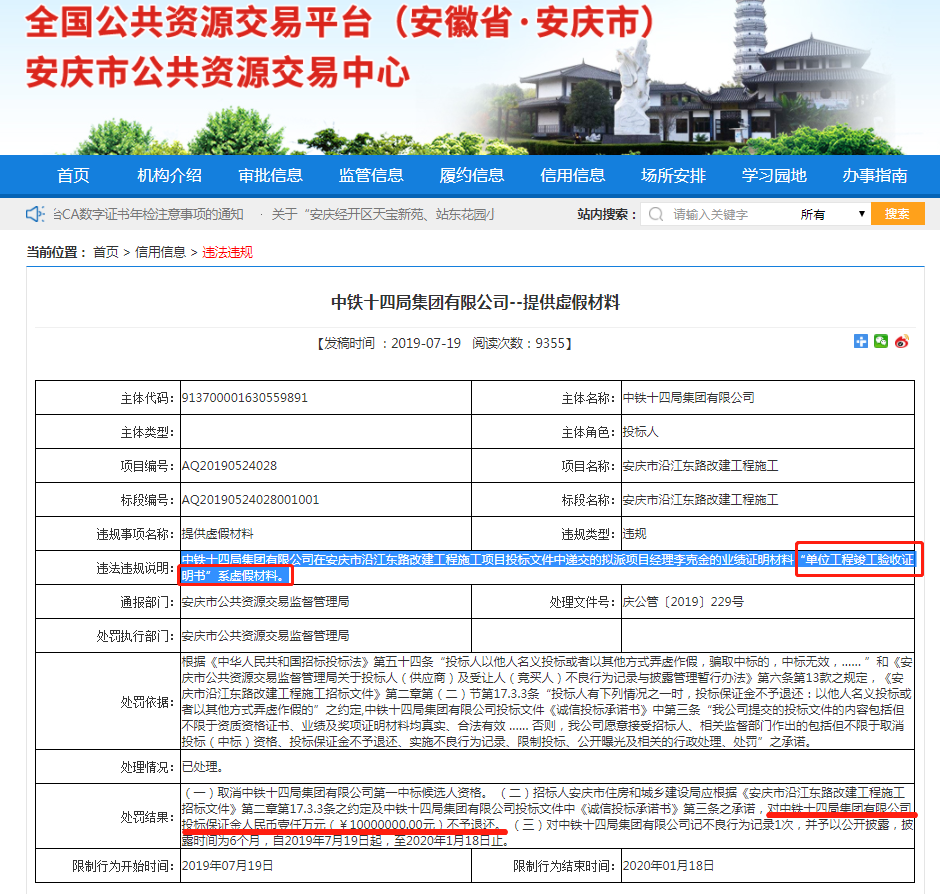Viewport: 940px width, 894px height.
Task: Open the 信用信息 navigation item
Action: (573, 176)
